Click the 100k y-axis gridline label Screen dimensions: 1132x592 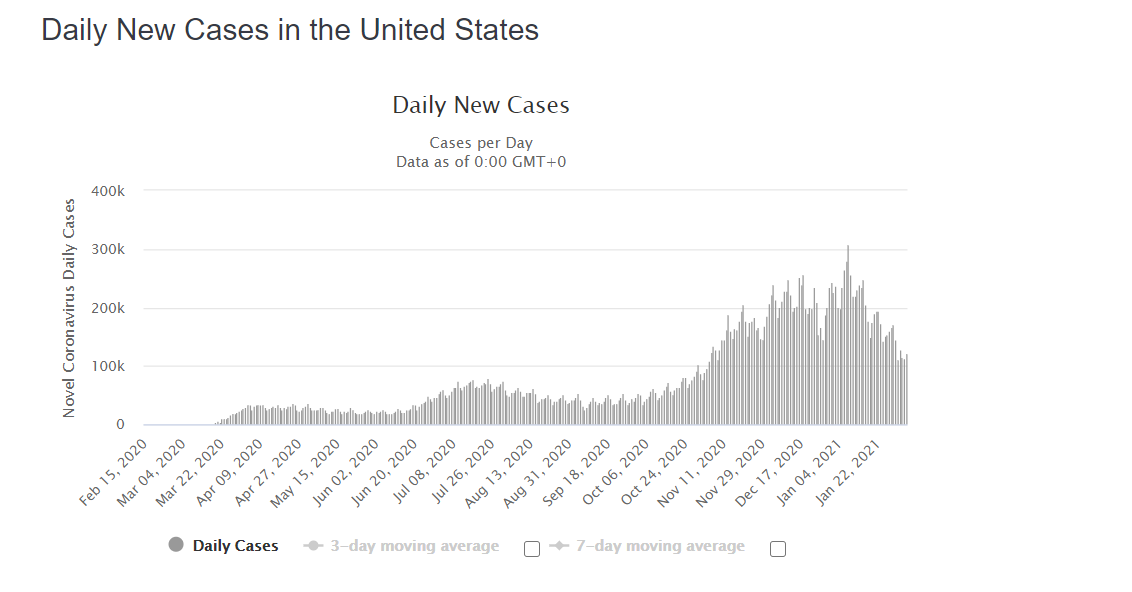click(108, 366)
